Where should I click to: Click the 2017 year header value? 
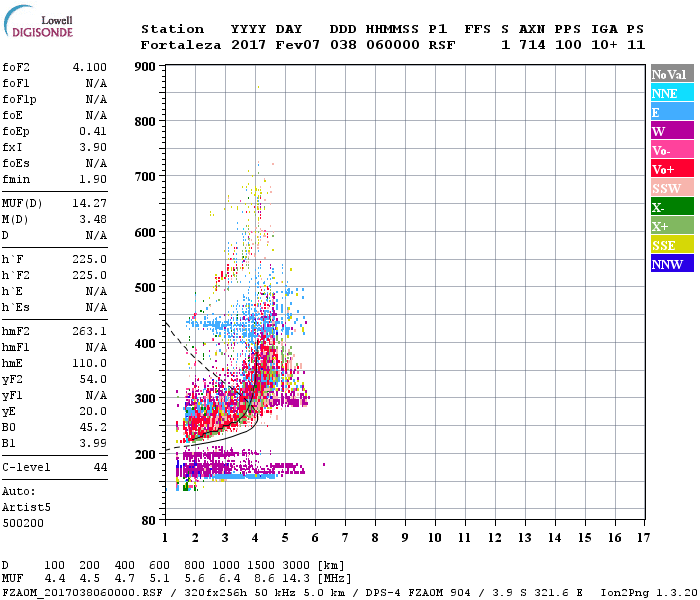249,45
